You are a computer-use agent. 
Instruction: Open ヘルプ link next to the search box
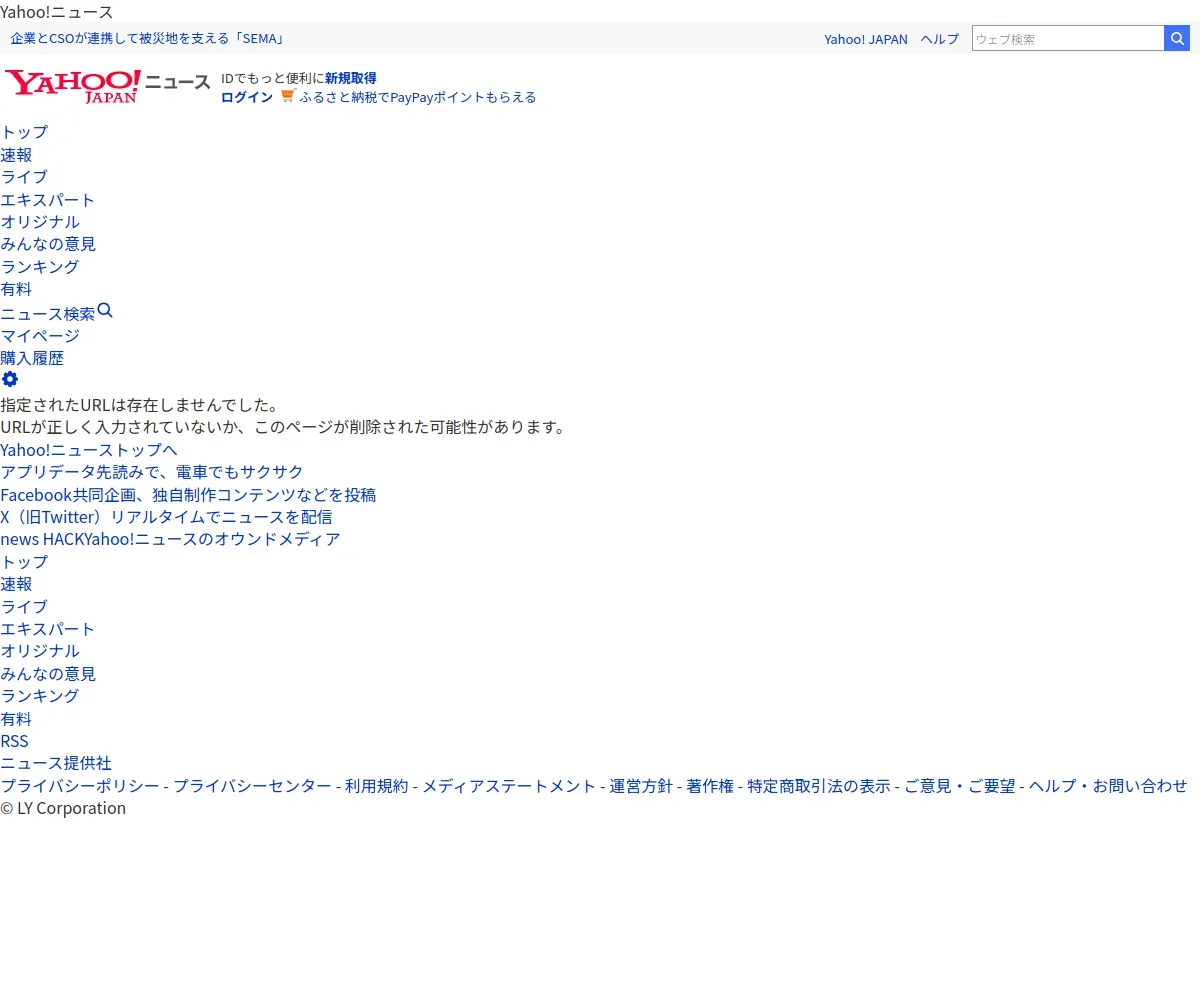pos(940,39)
